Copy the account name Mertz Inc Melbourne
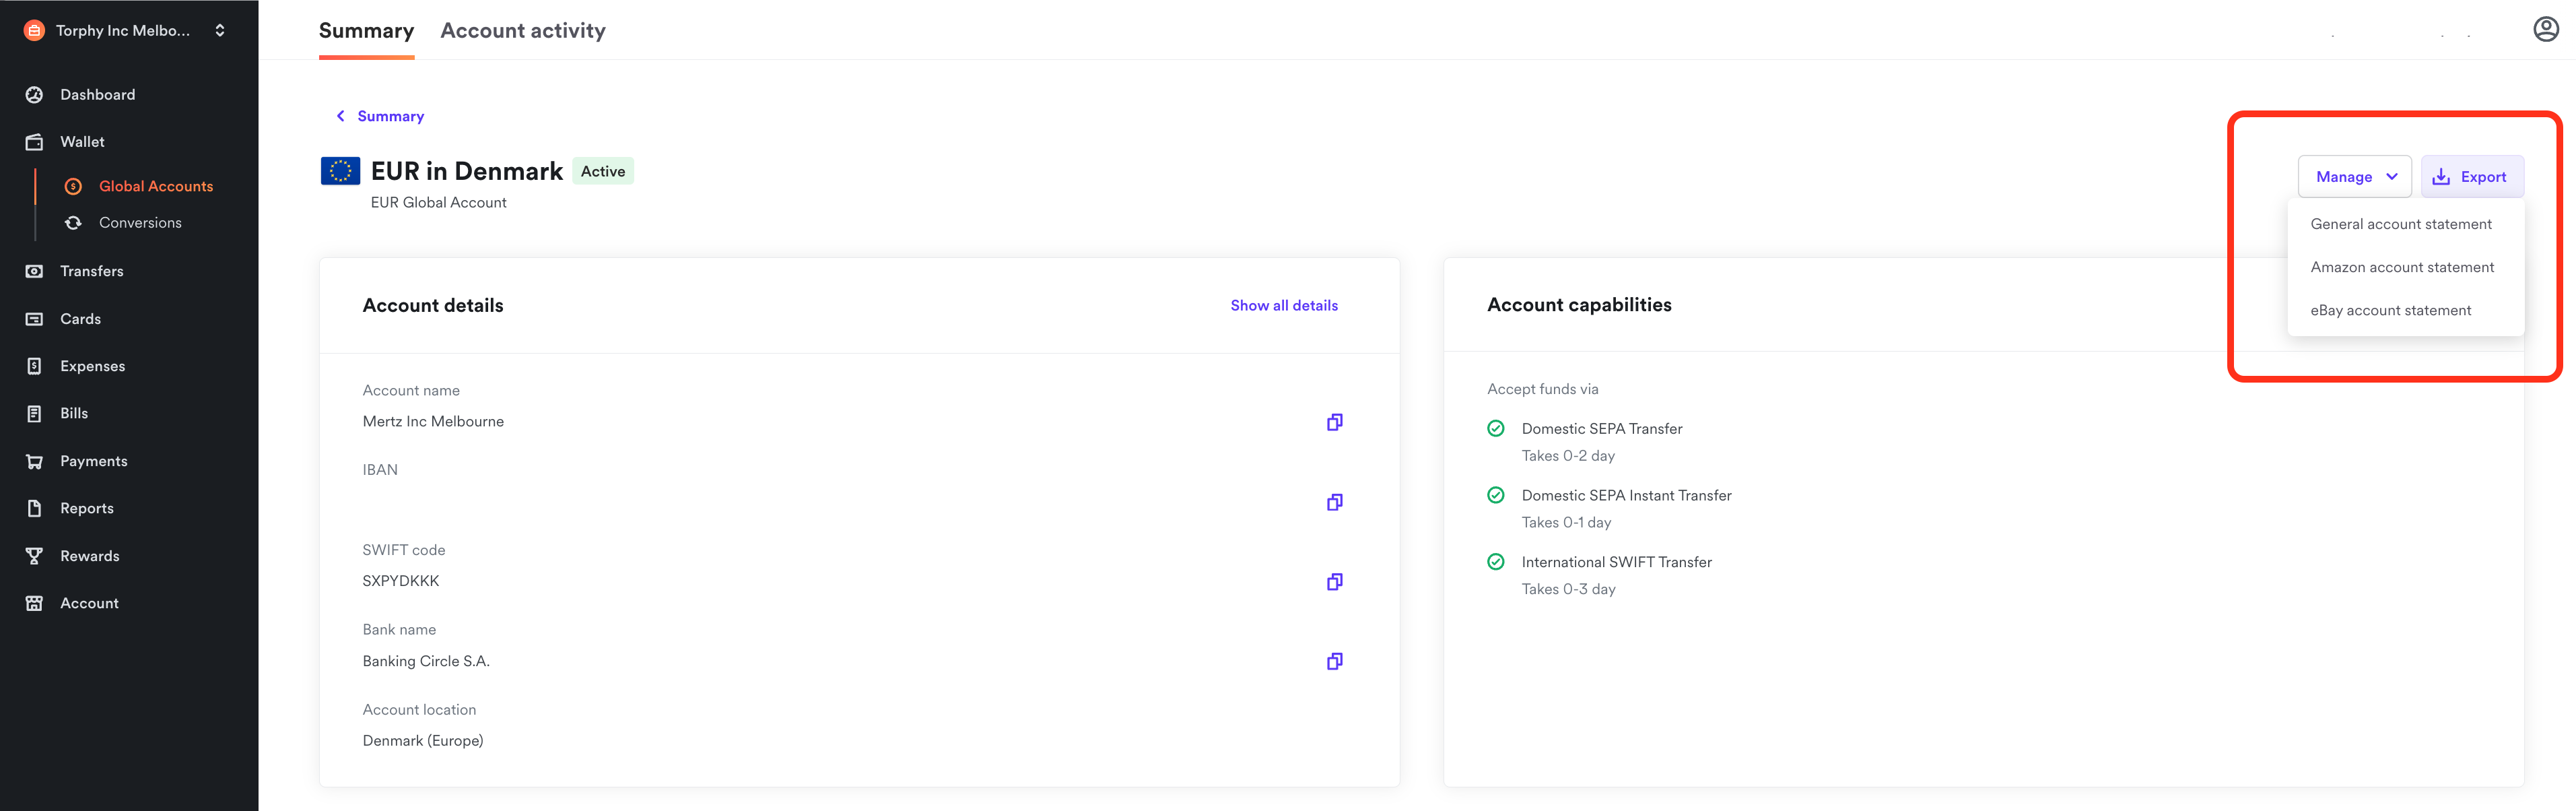 pyautogui.click(x=1334, y=421)
